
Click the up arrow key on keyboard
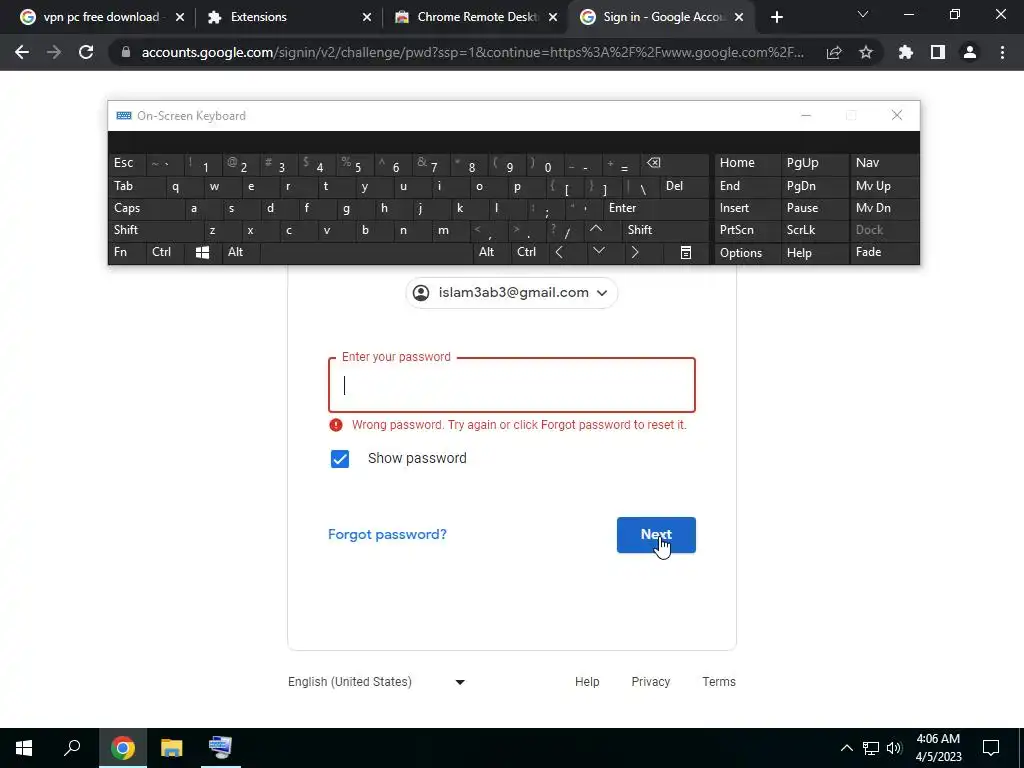[x=596, y=230]
